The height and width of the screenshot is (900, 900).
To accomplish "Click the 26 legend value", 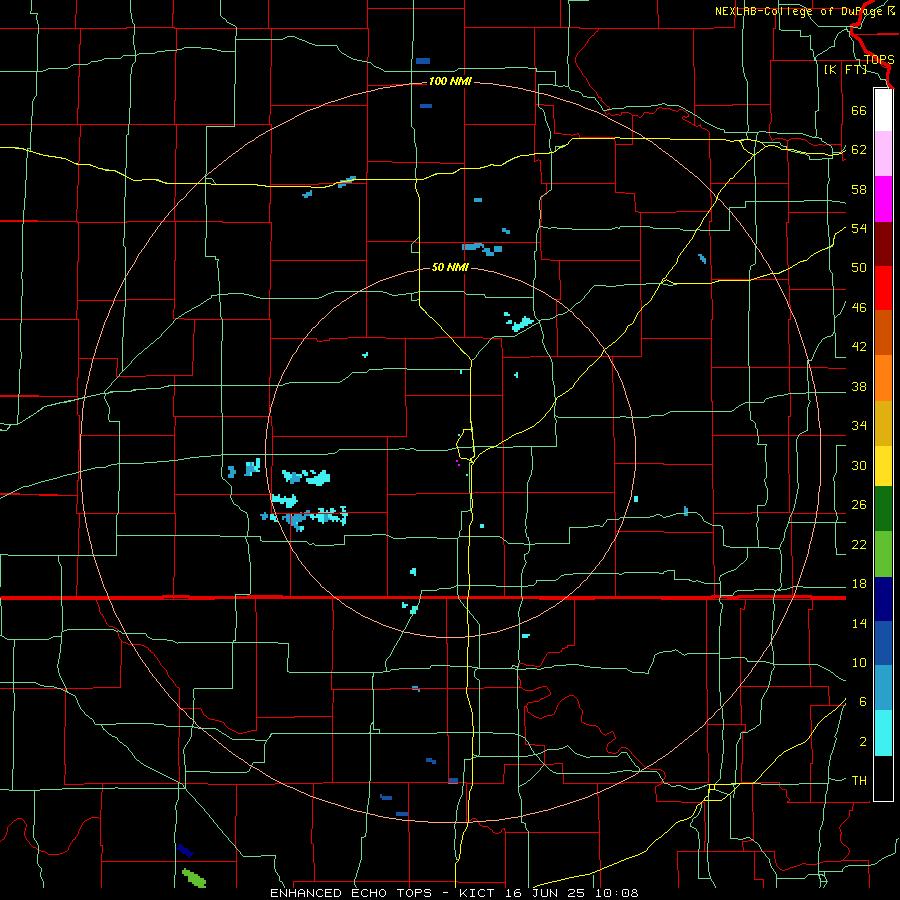I will pos(859,505).
